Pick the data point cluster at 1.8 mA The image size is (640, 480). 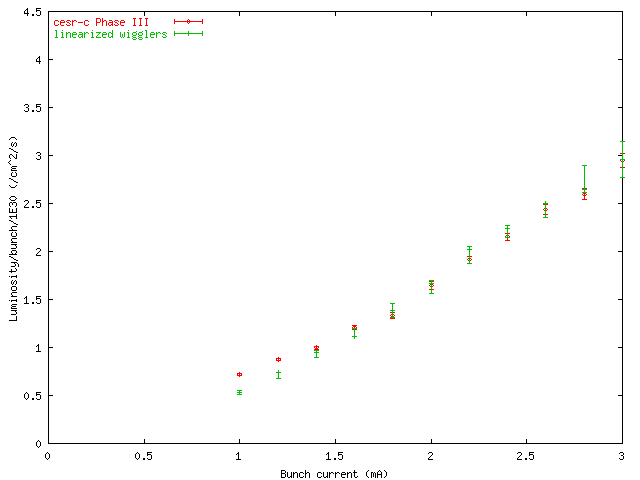393,311
